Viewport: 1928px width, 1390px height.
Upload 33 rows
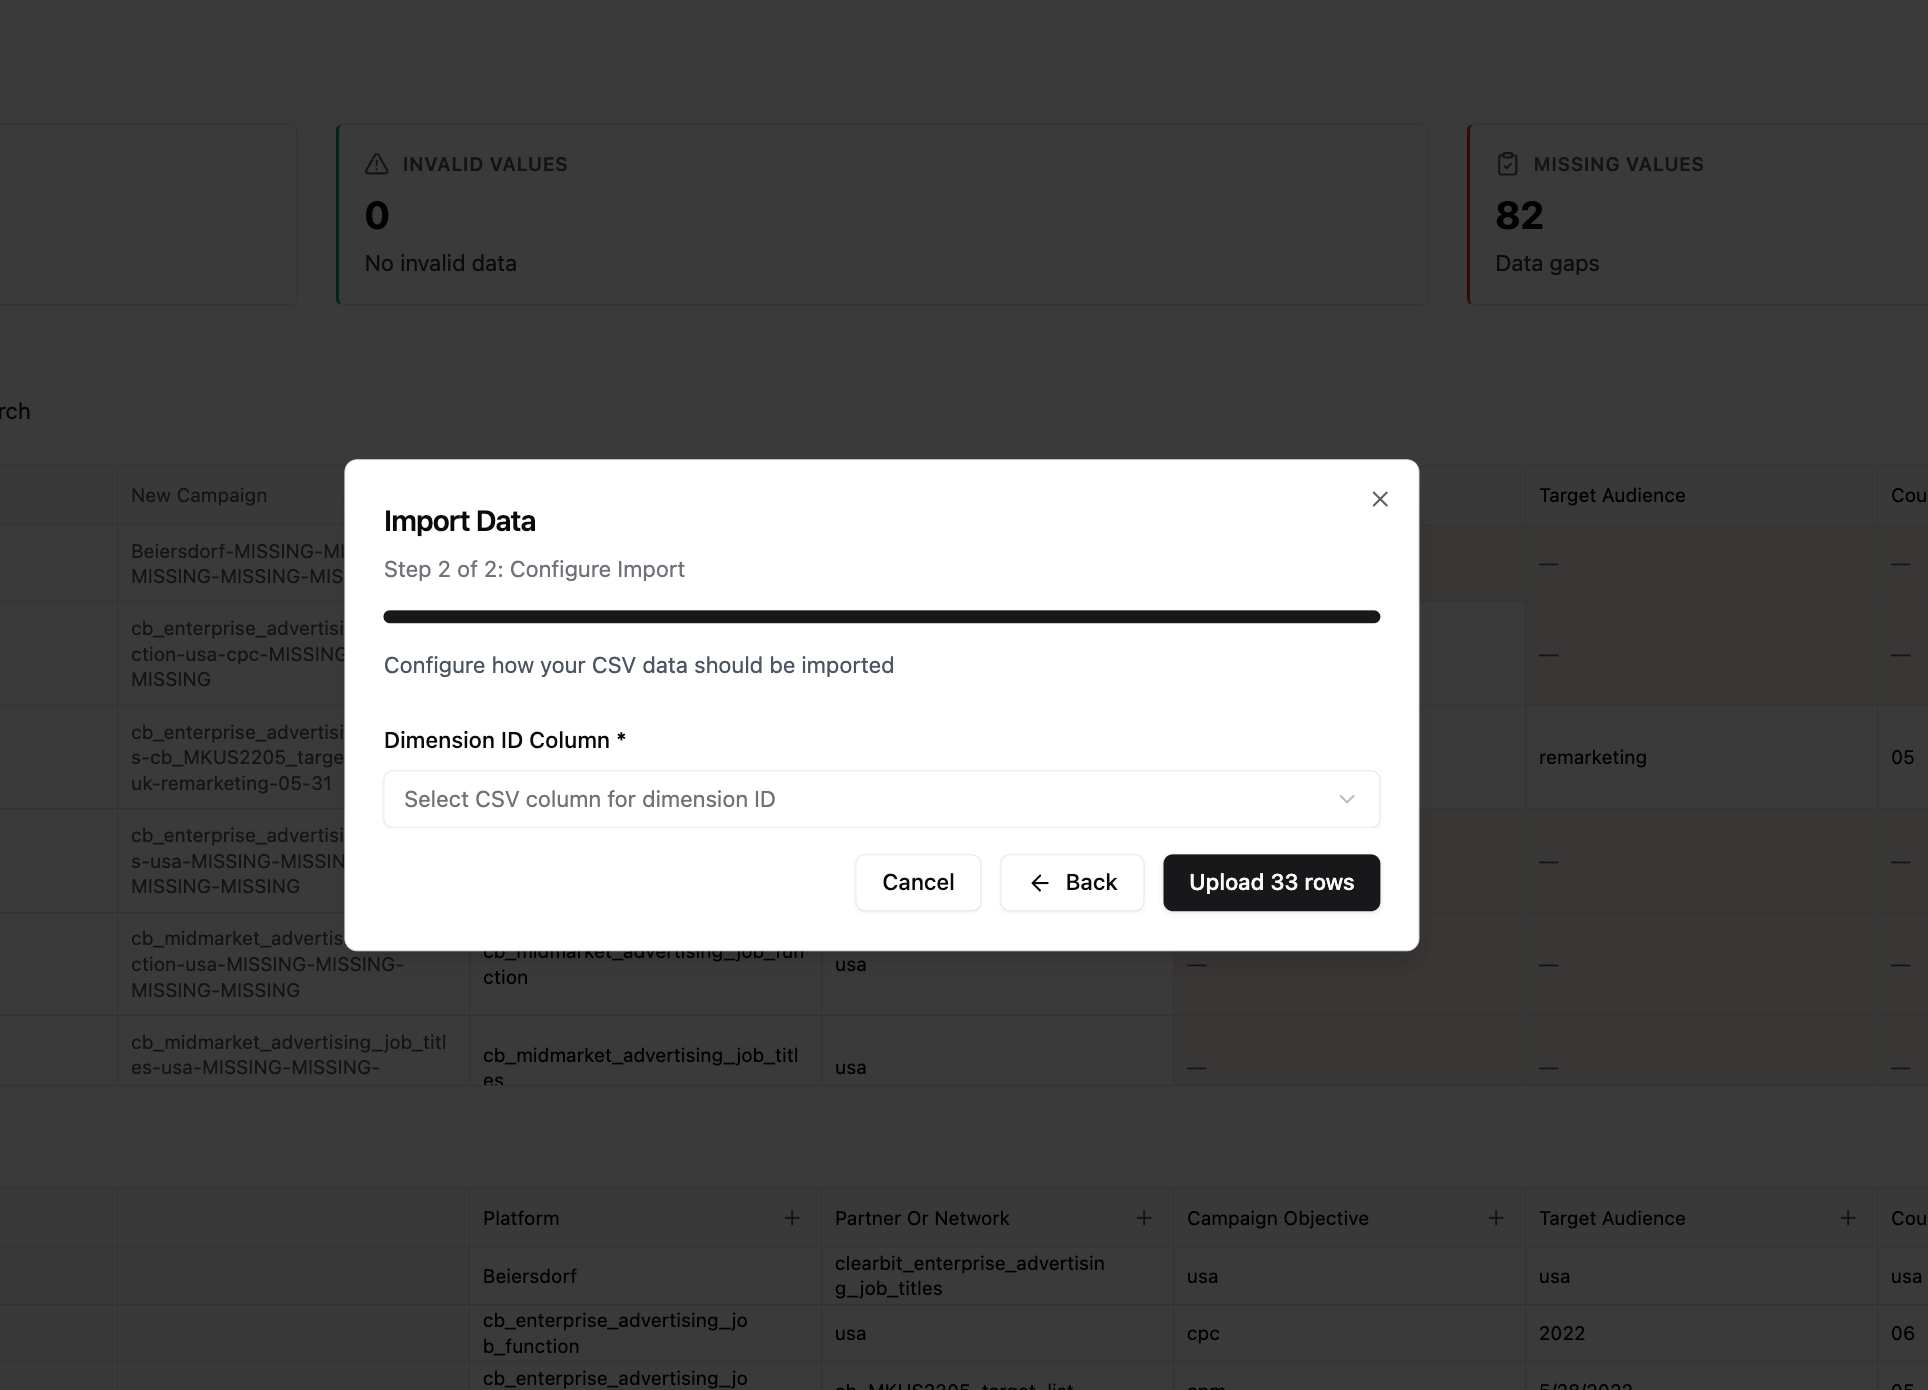tap(1271, 882)
